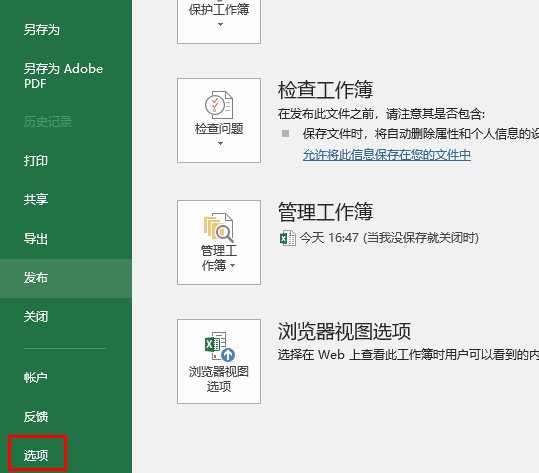Open the 允许将此信息保存在您的文件中 link

pos(387,155)
